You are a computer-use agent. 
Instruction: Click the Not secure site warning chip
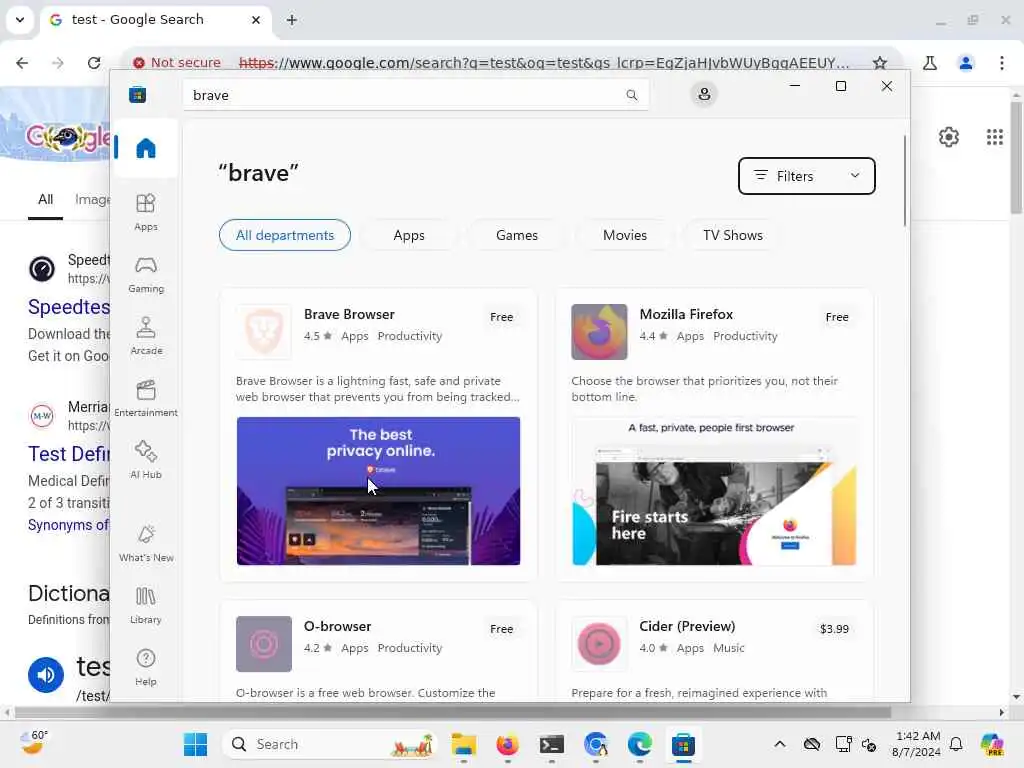point(177,63)
